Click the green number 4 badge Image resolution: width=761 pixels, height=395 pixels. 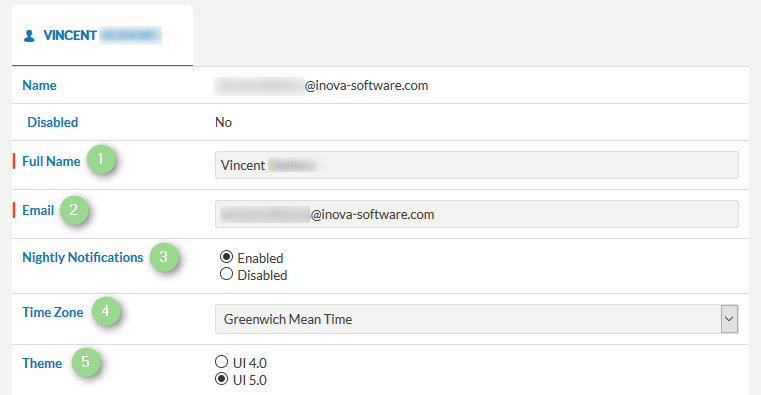coord(106,311)
